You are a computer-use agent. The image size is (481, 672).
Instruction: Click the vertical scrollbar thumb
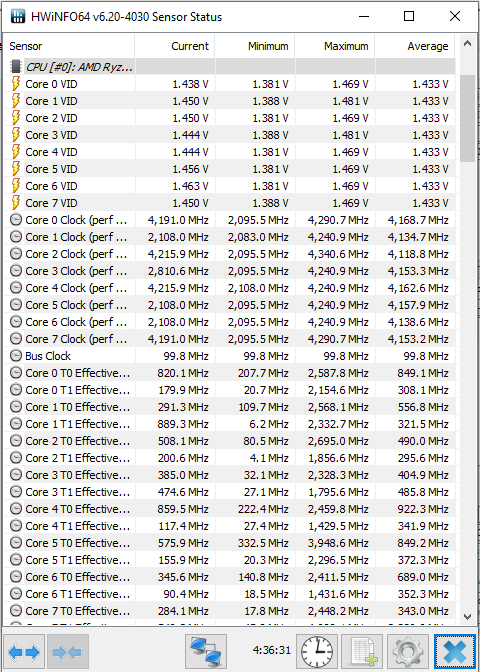467,118
